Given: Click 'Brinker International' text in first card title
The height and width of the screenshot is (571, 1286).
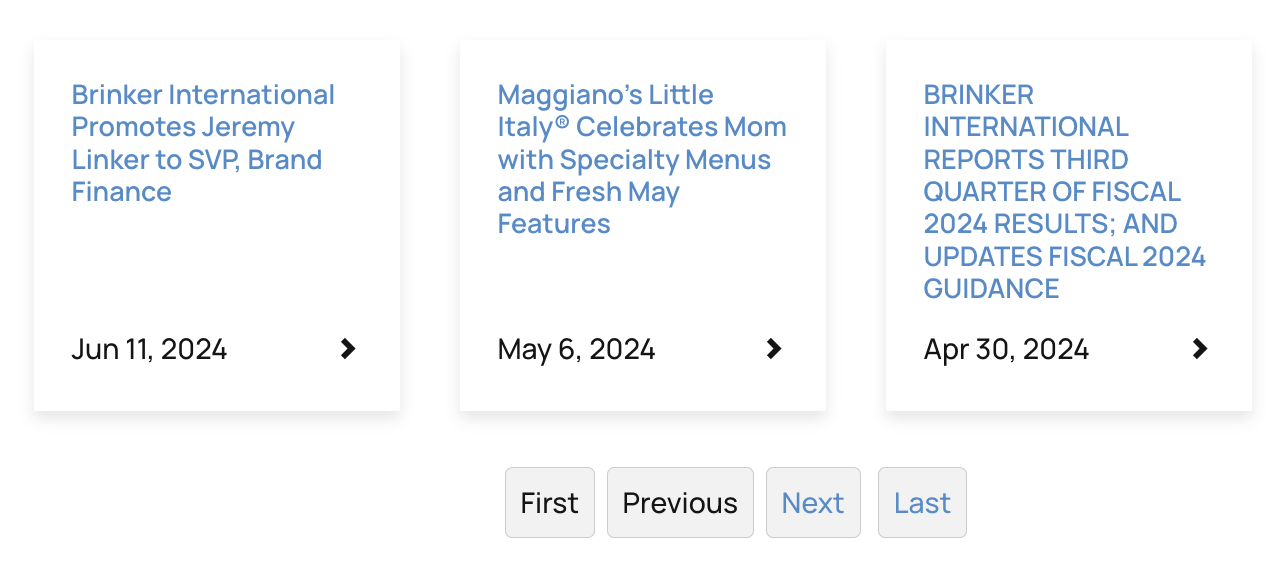Looking at the screenshot, I should (203, 95).
